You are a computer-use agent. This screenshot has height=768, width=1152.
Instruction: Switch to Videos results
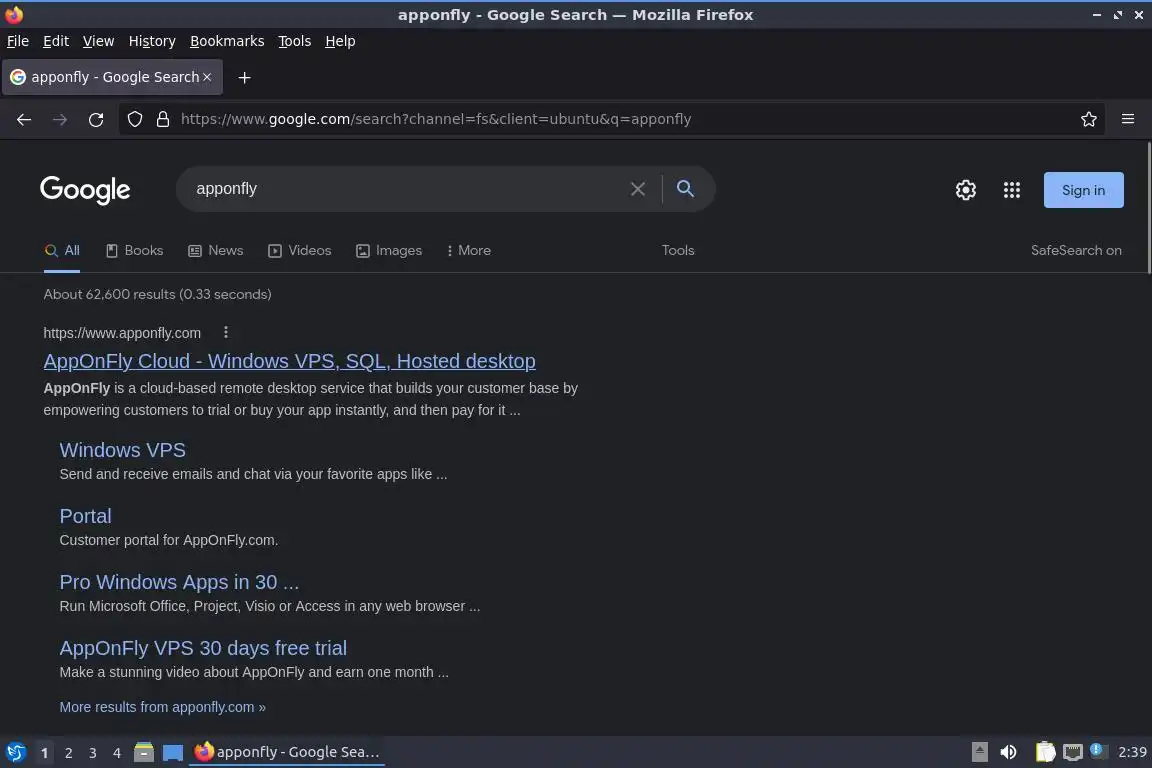point(300,251)
